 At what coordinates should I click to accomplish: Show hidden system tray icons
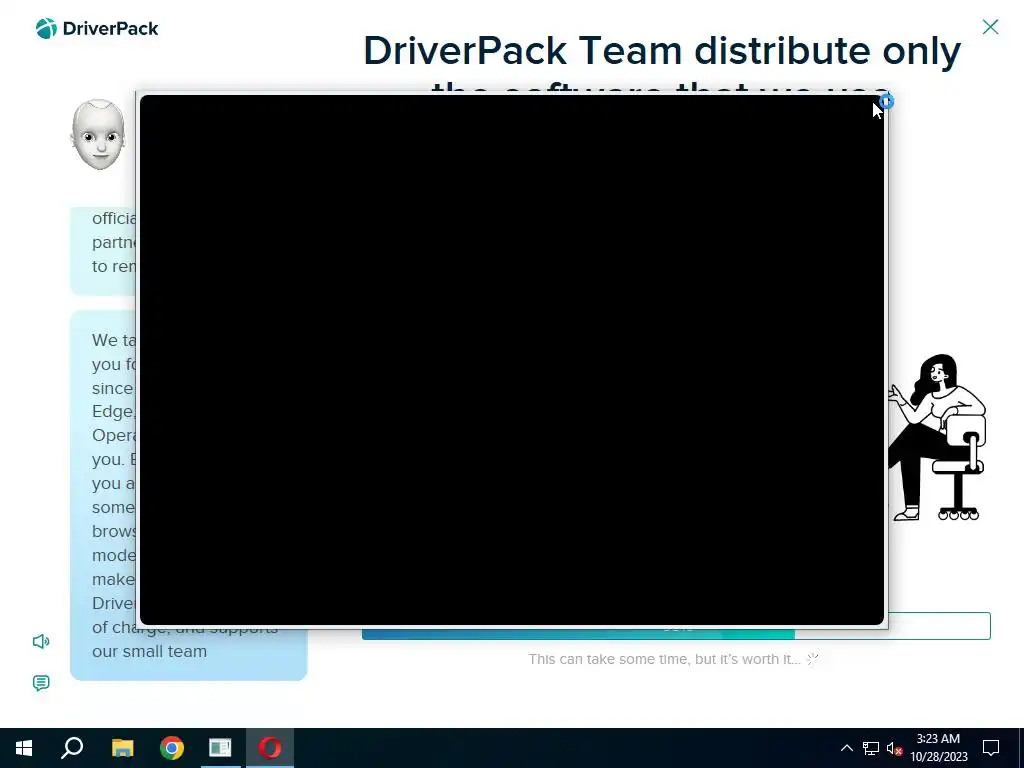[x=846, y=748]
